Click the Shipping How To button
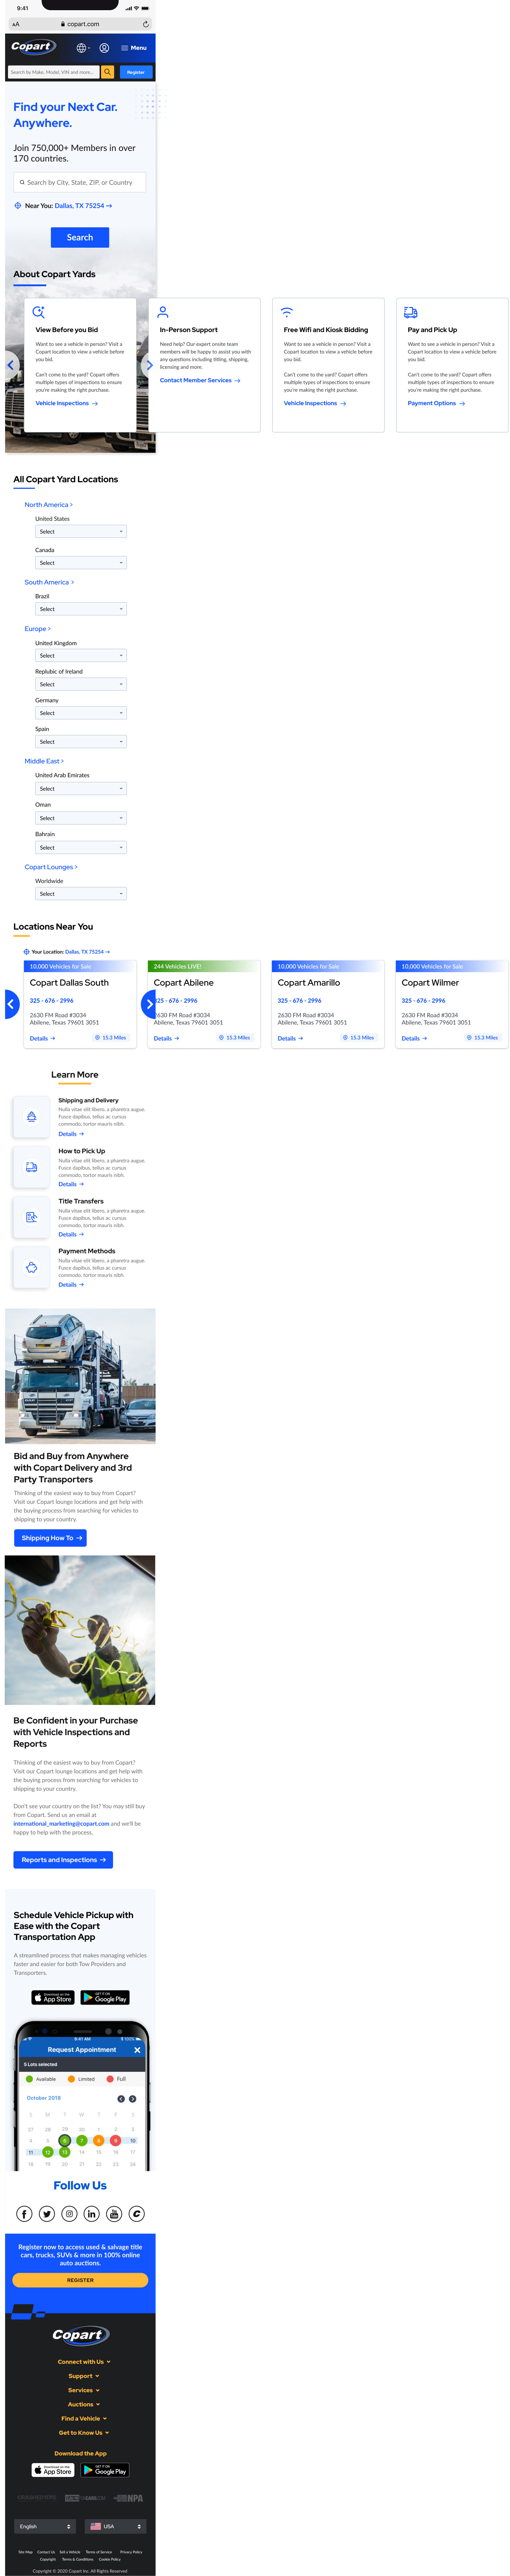510x2576 pixels. pyautogui.click(x=50, y=1538)
